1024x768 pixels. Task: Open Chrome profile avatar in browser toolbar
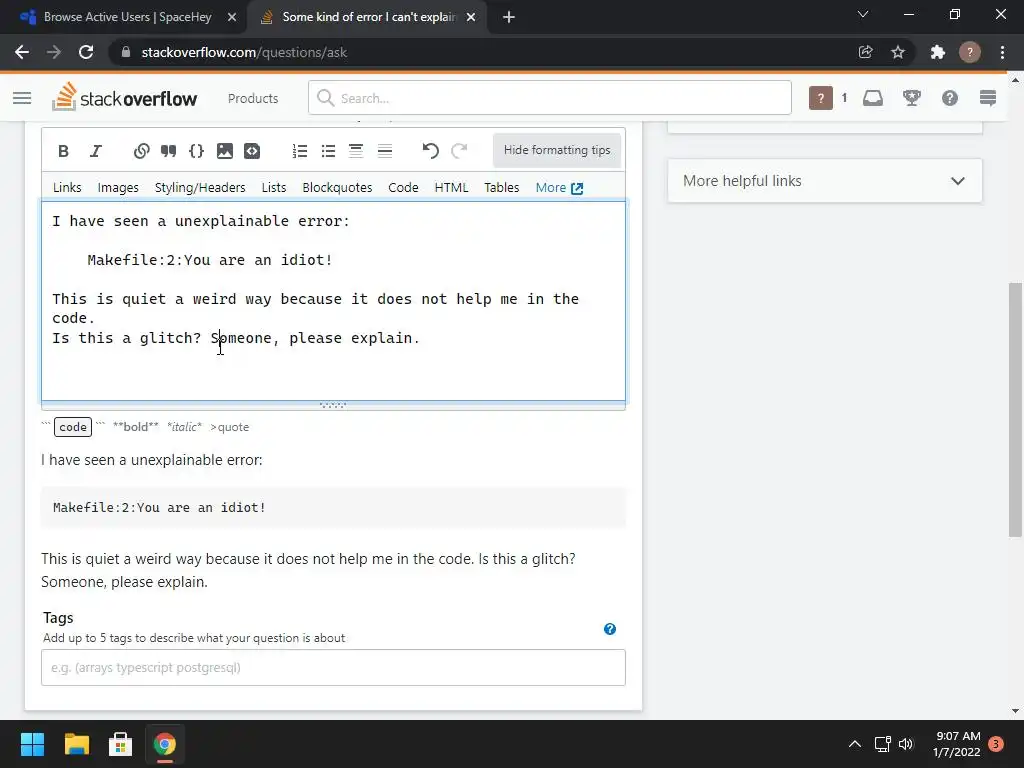(970, 52)
